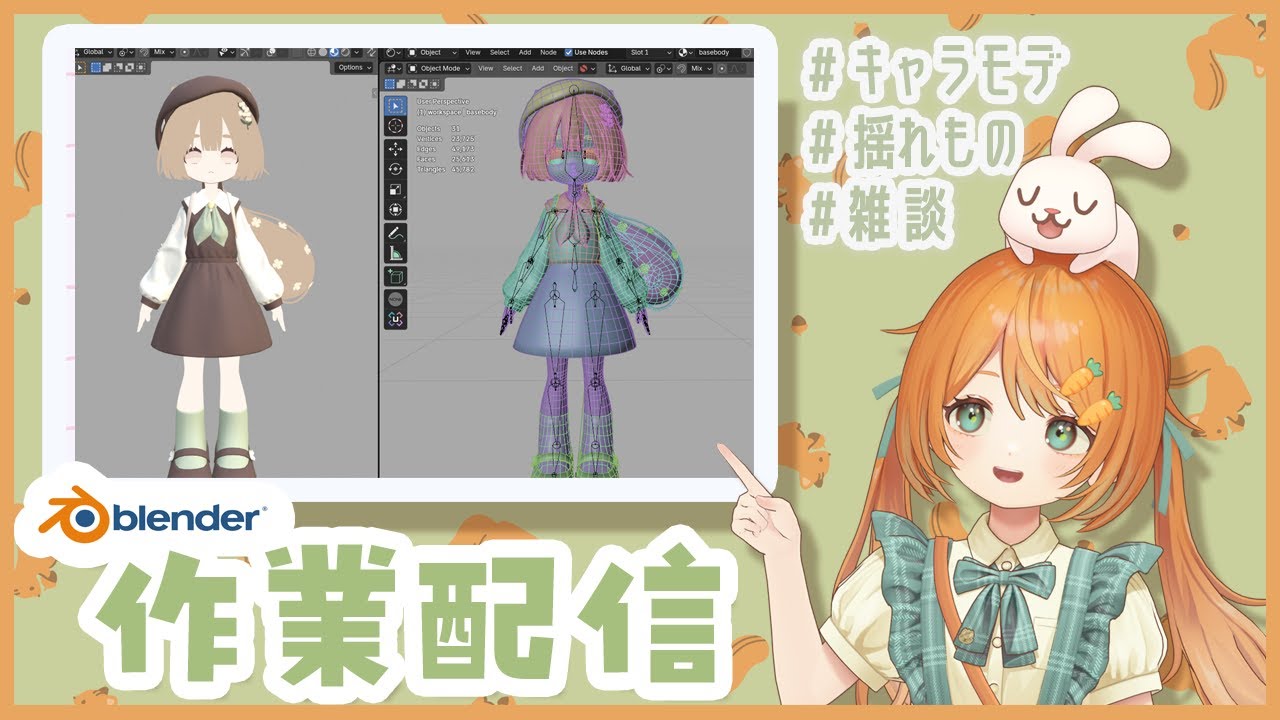Select the Add Cube tool

pos(396,275)
